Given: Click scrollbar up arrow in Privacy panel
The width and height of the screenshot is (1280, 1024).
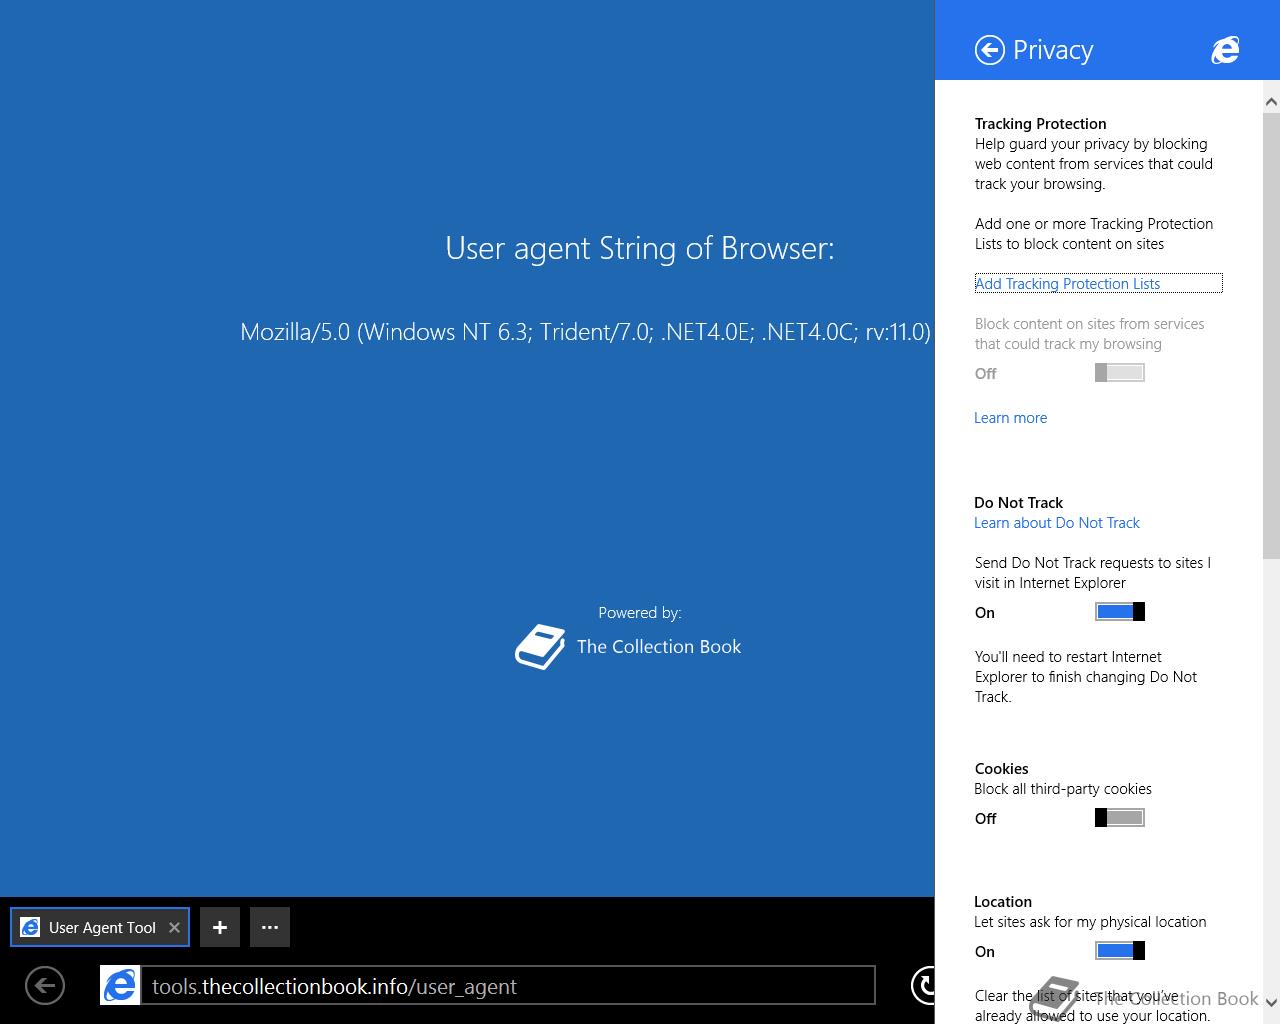Looking at the screenshot, I should click(1271, 102).
